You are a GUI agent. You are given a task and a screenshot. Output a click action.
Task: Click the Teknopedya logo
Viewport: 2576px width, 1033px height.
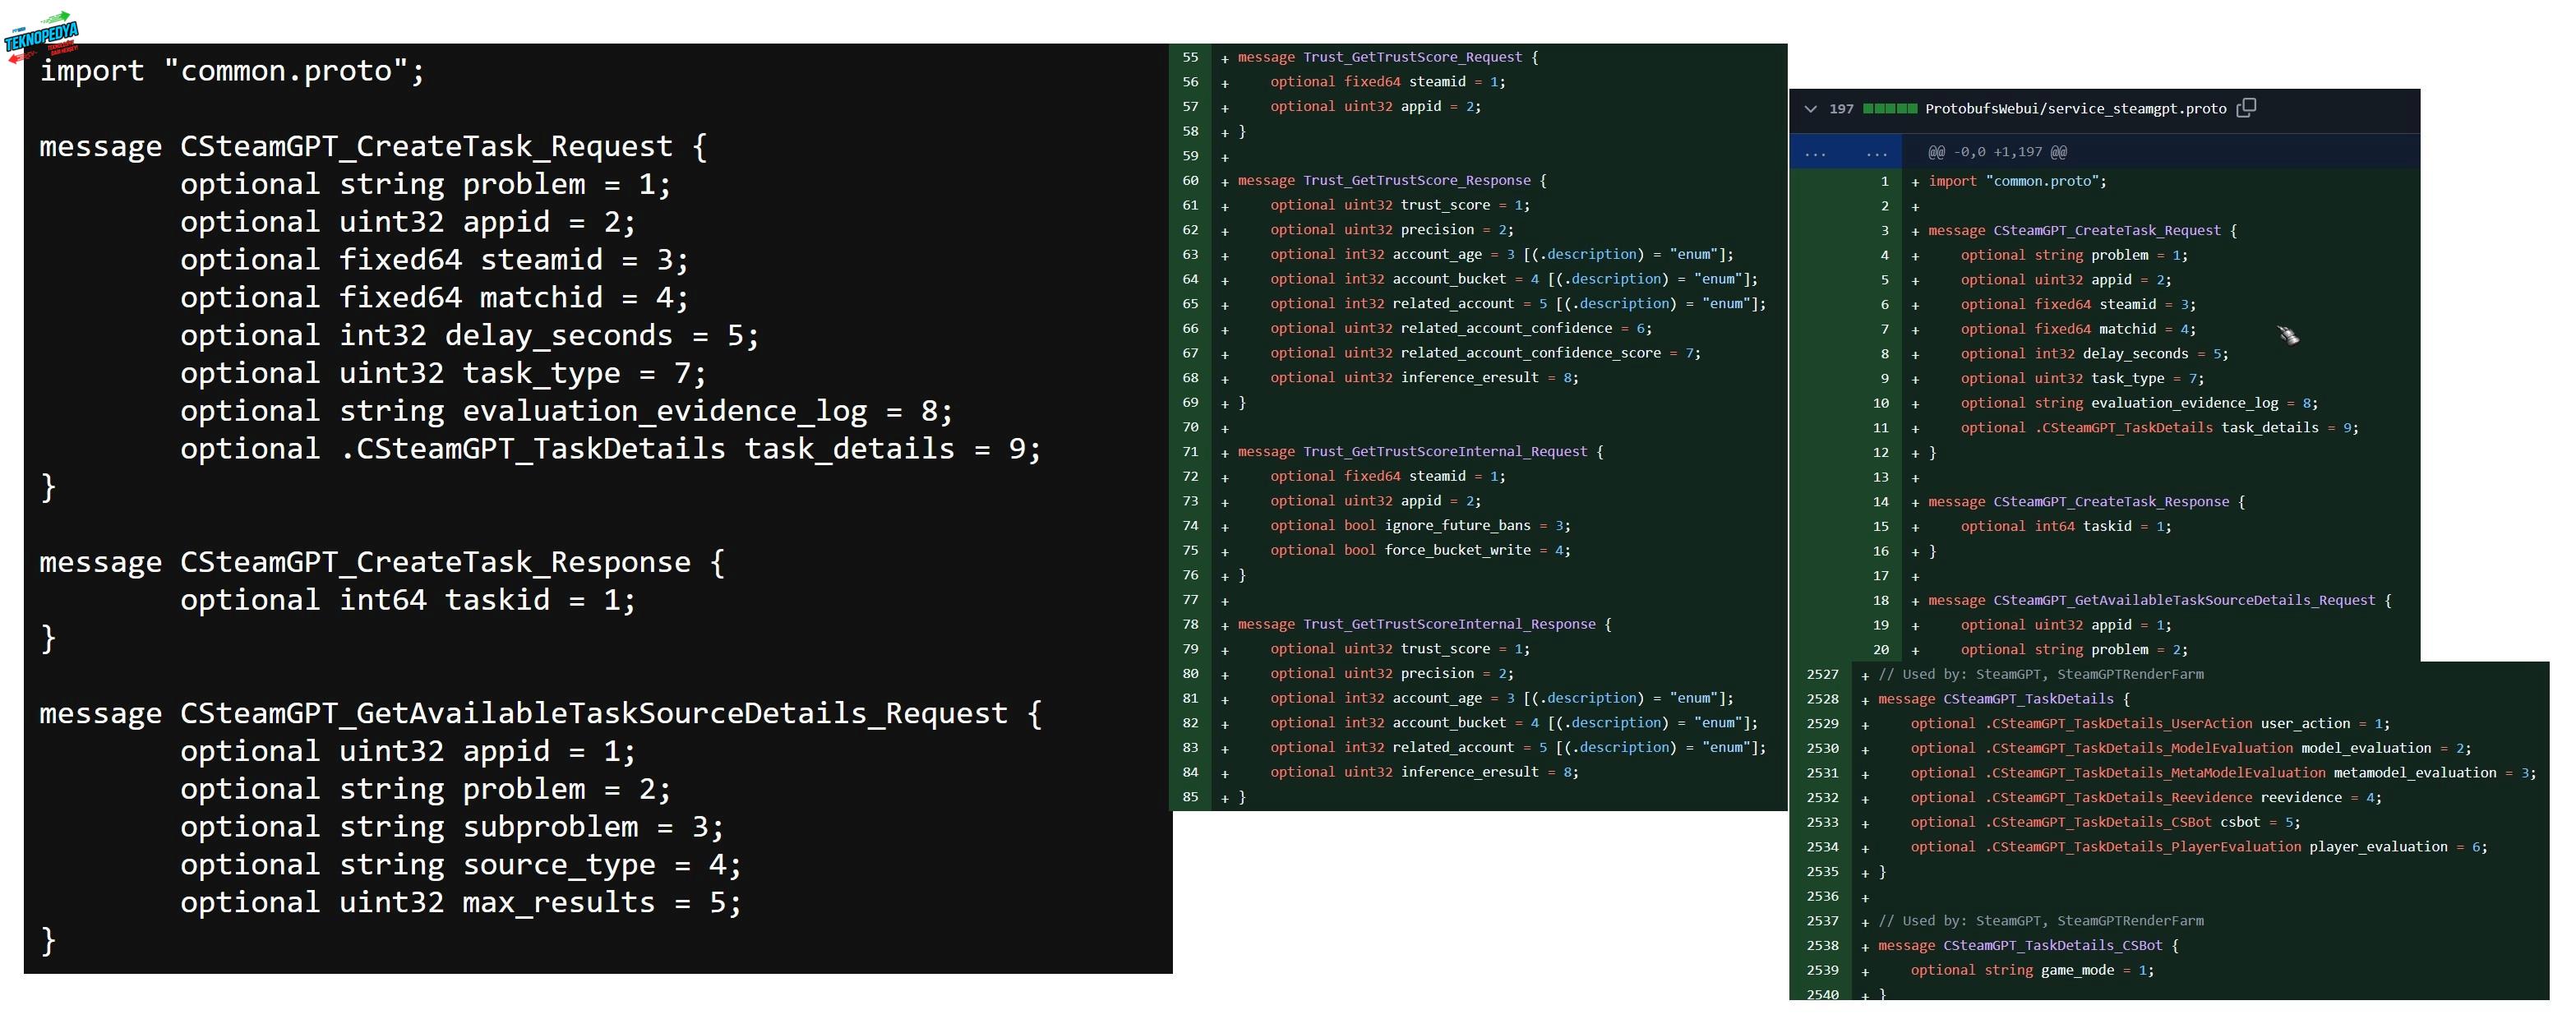[41, 36]
